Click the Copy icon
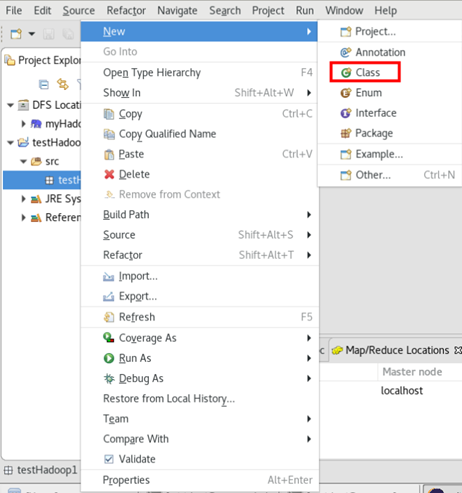 pyautogui.click(x=109, y=114)
